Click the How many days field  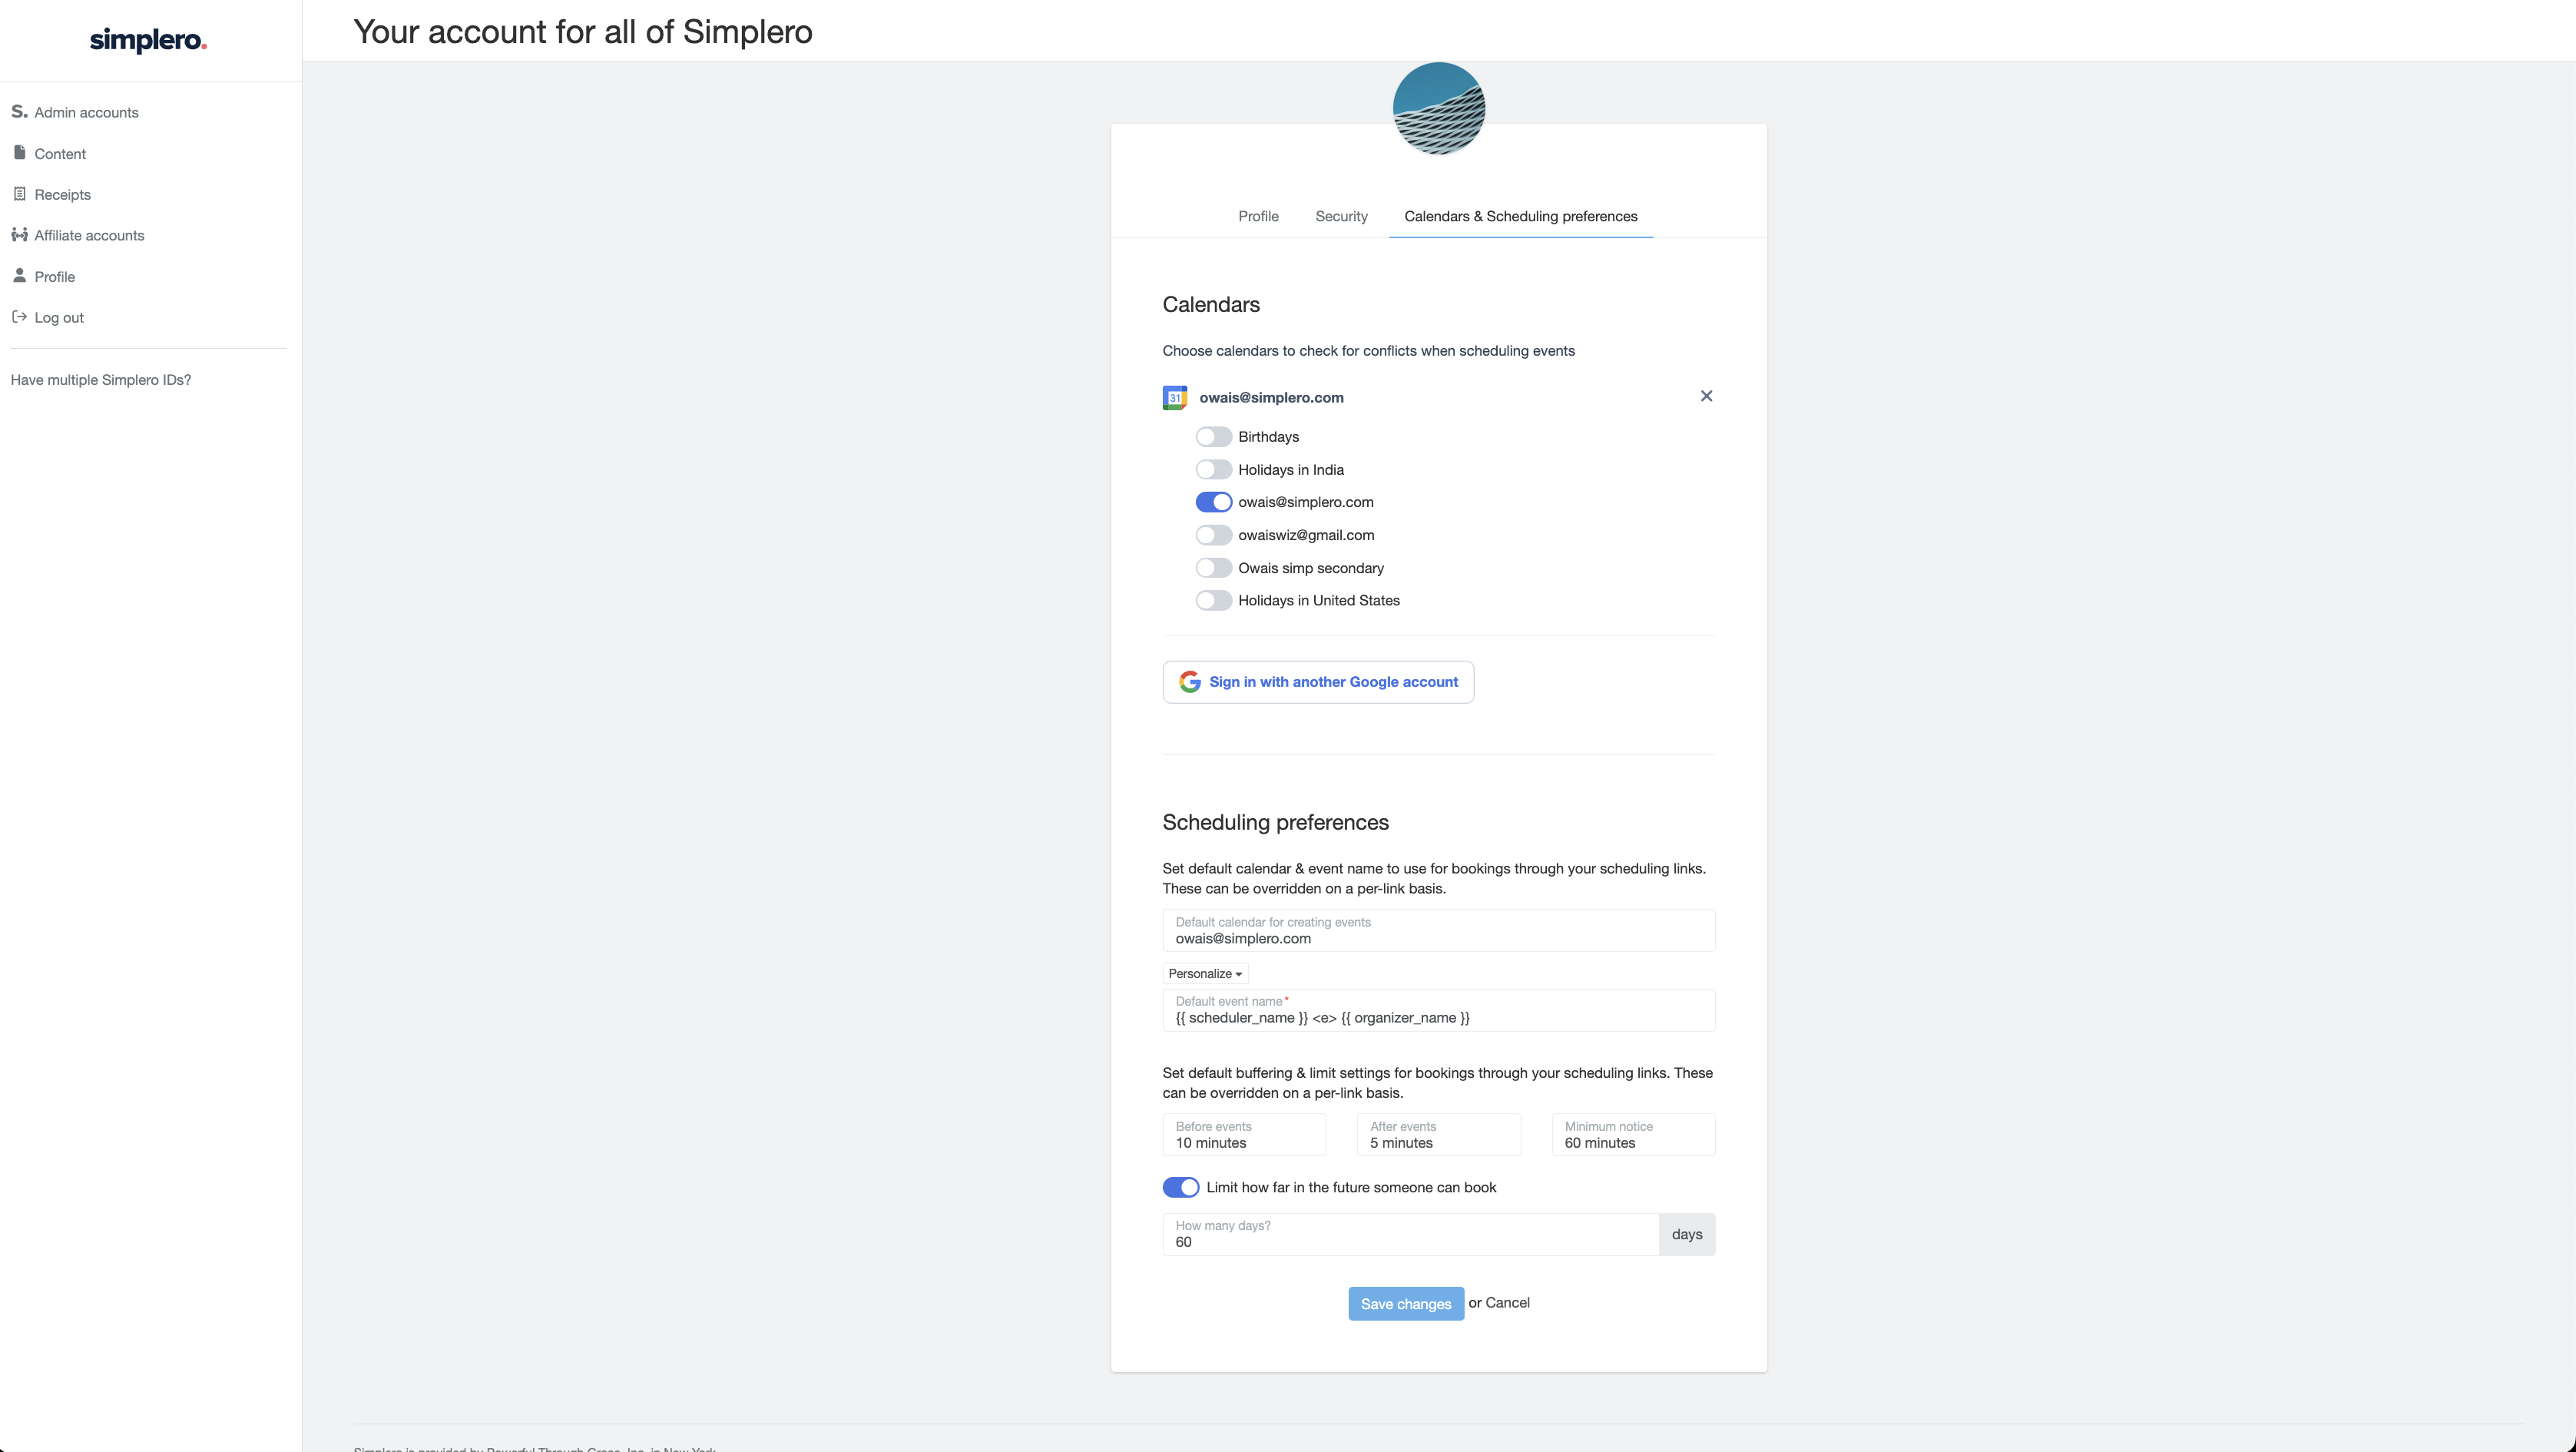click(1410, 1234)
